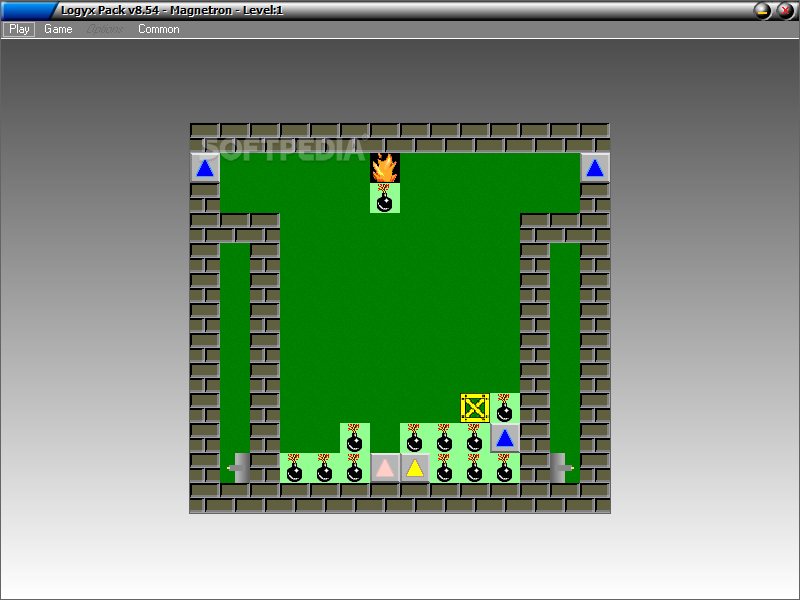Click the bottom-row bomb under the blue triangle
Image resolution: width=800 pixels, height=600 pixels.
505,468
